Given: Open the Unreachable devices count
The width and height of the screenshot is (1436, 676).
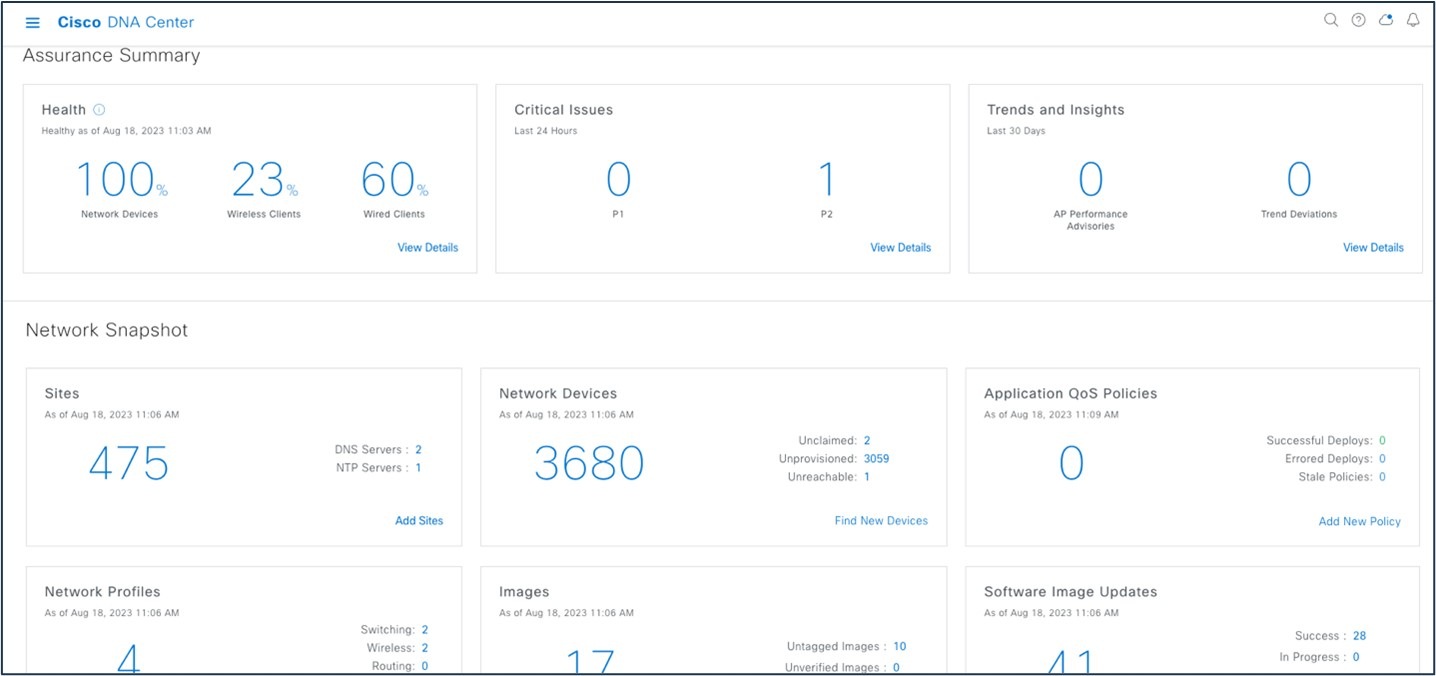Looking at the screenshot, I should pyautogui.click(x=866, y=476).
